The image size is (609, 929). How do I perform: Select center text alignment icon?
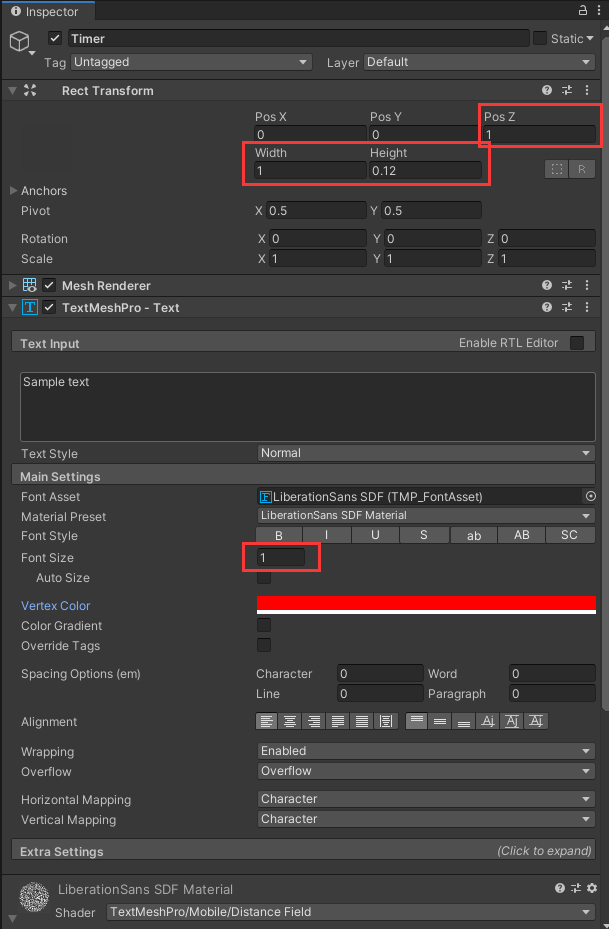[291, 721]
